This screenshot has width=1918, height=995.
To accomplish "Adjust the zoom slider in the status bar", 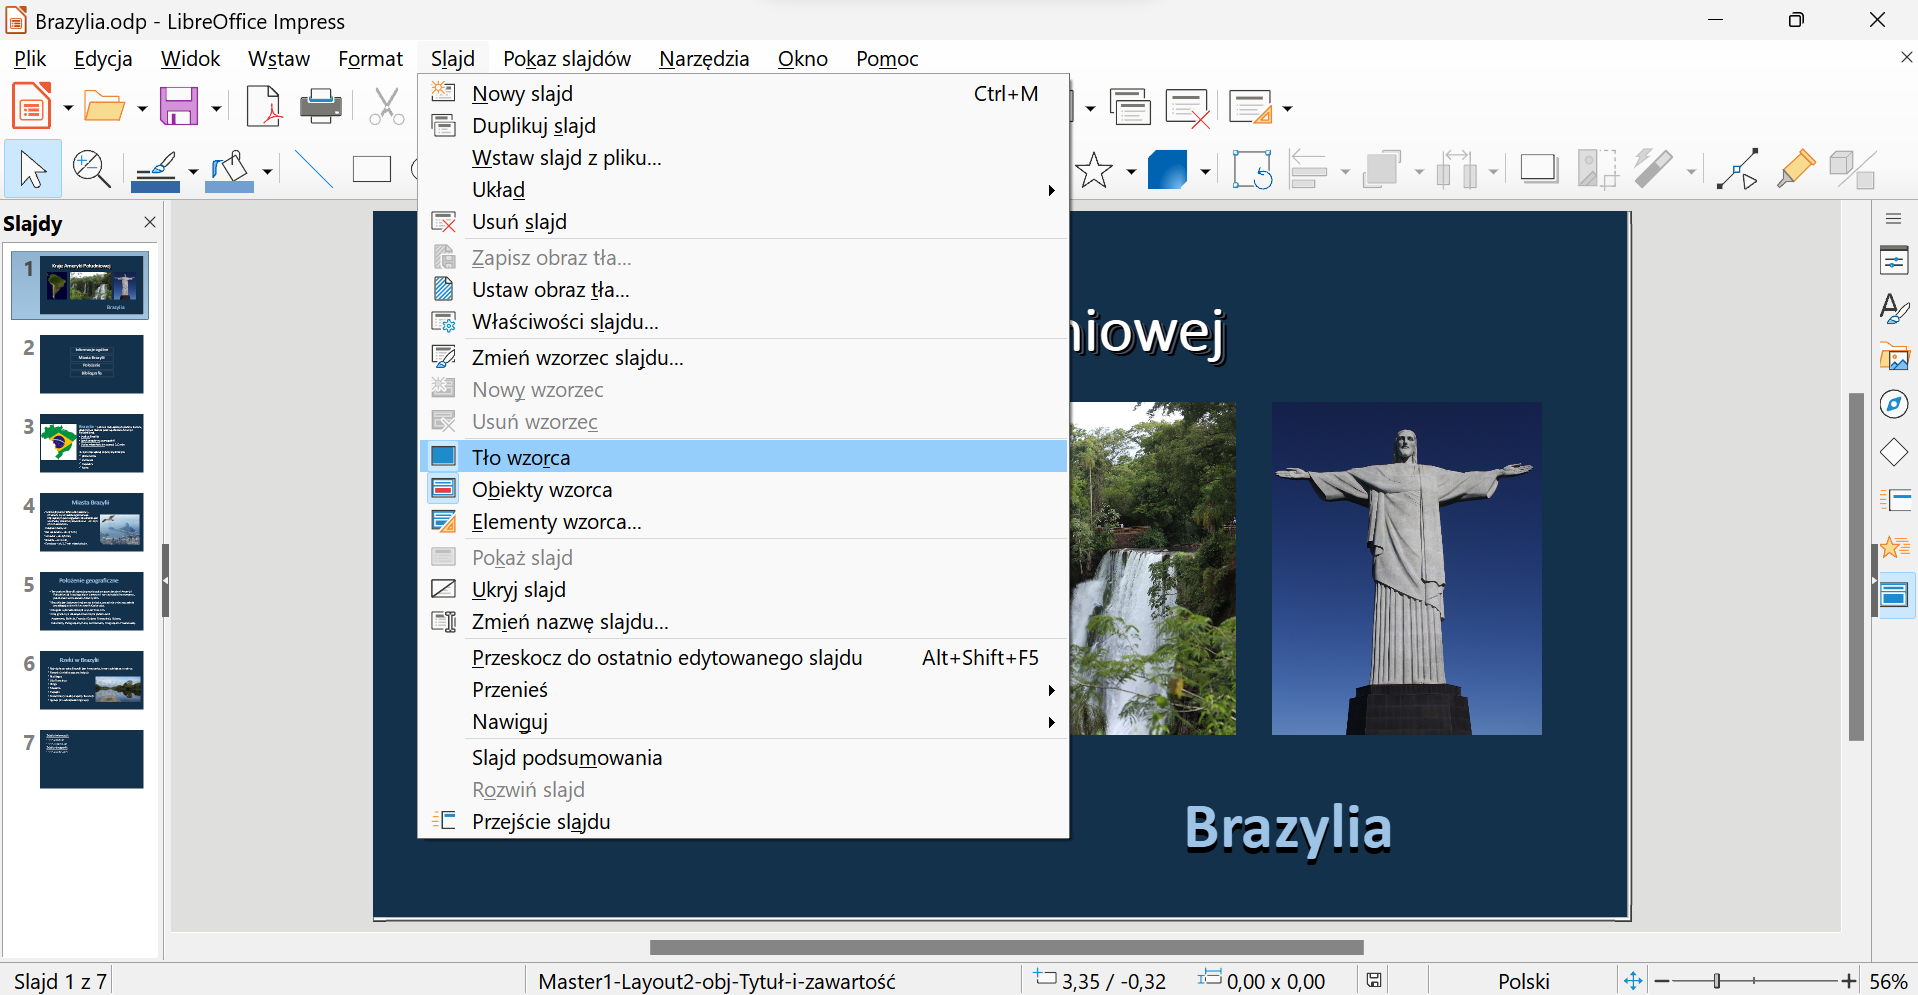I will pos(1717,981).
